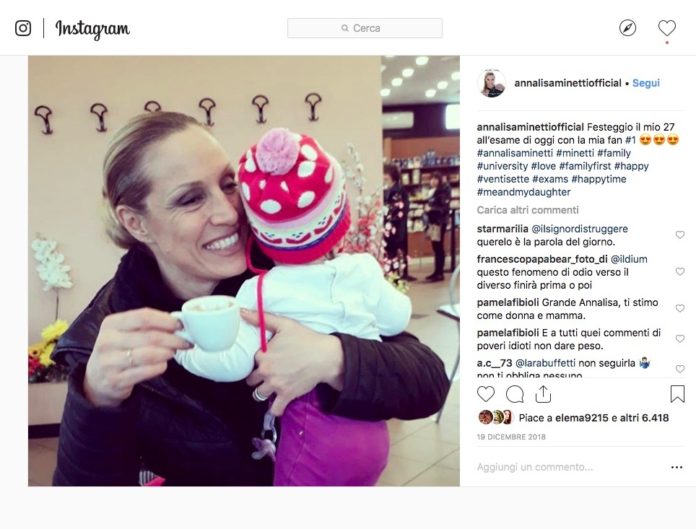Image resolution: width=696 pixels, height=529 pixels.
Task: Open the Instagram camera logo icon
Action: click(x=23, y=28)
